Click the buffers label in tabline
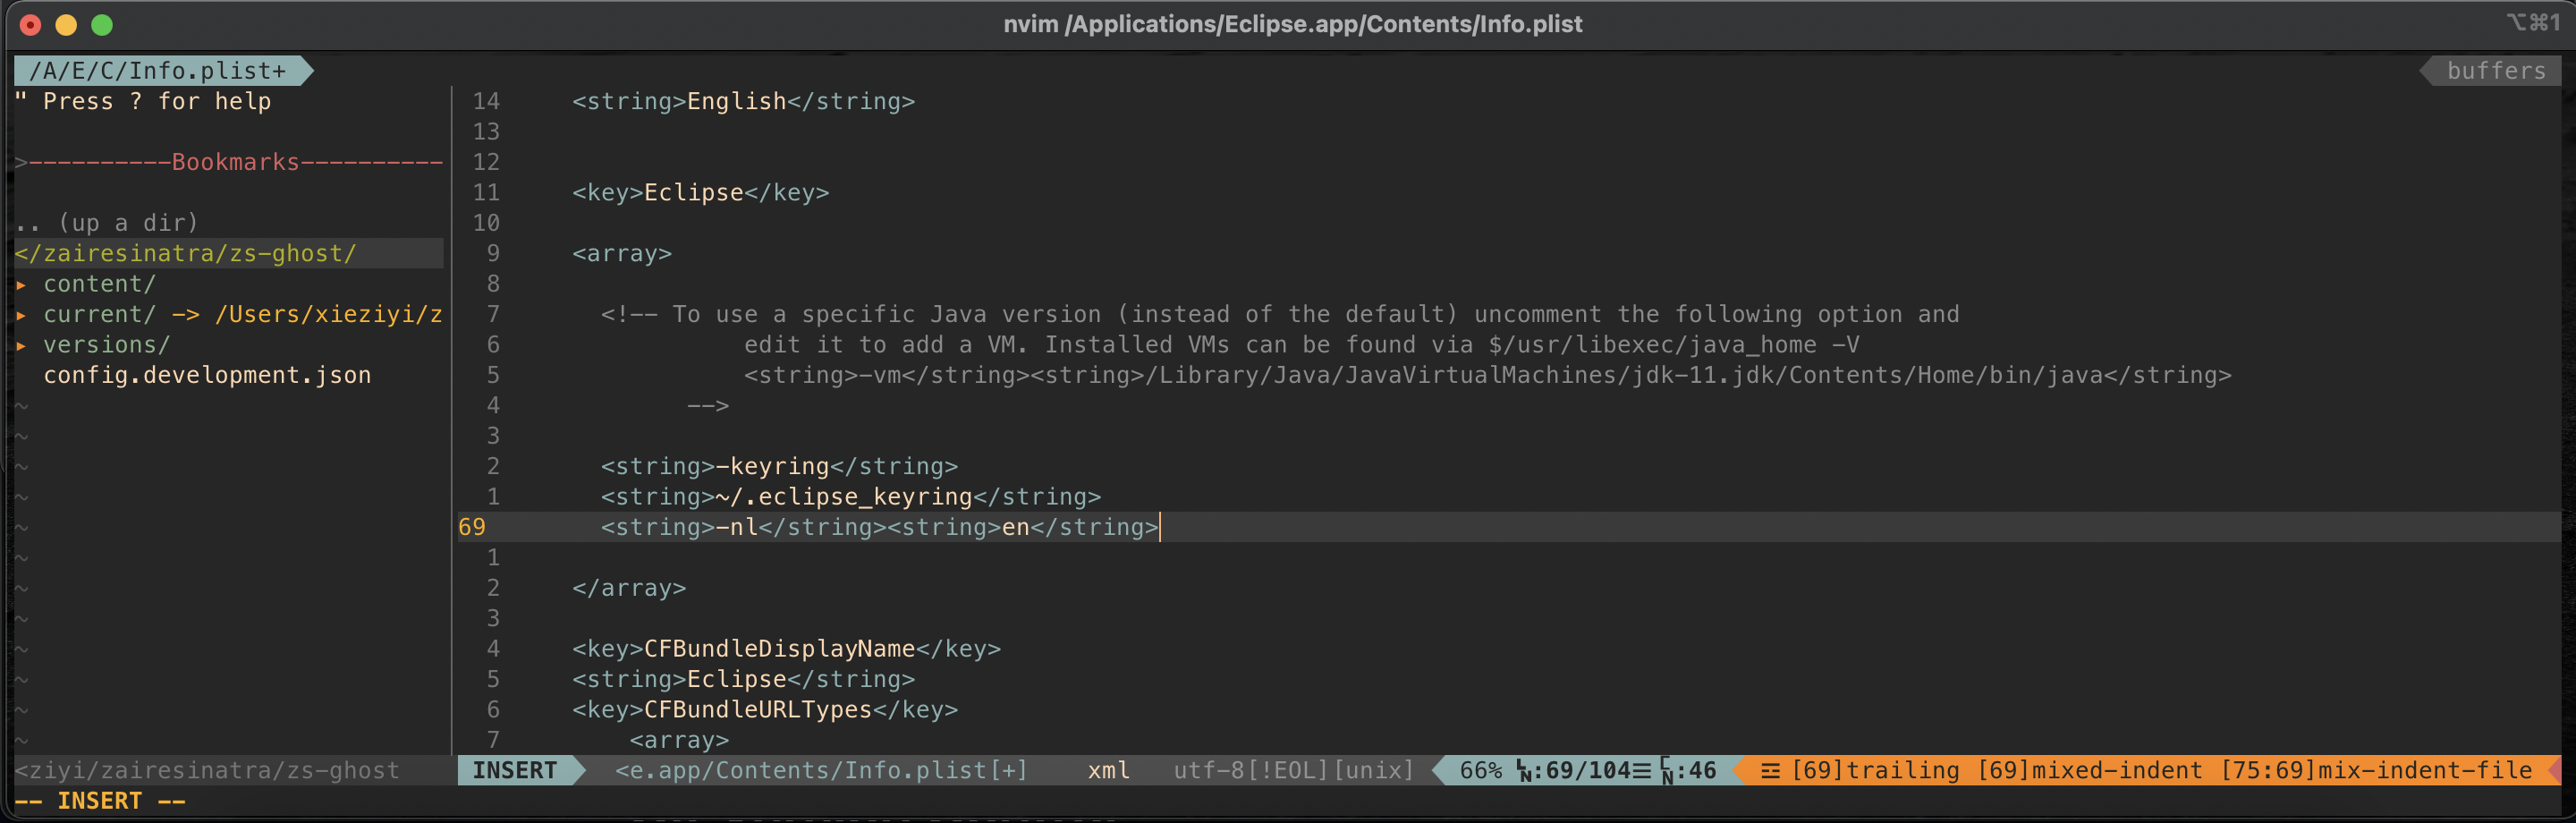 pyautogui.click(x=2495, y=70)
